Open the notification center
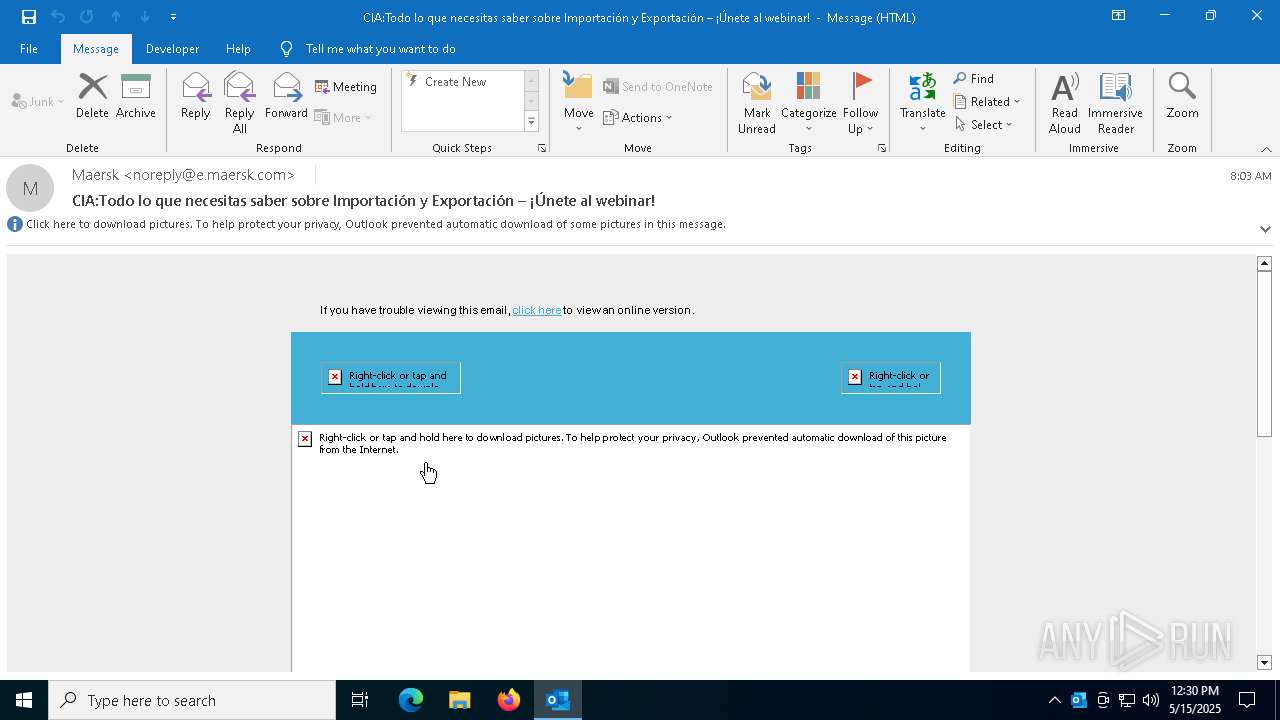Viewport: 1280px width, 720px height. (1247, 700)
